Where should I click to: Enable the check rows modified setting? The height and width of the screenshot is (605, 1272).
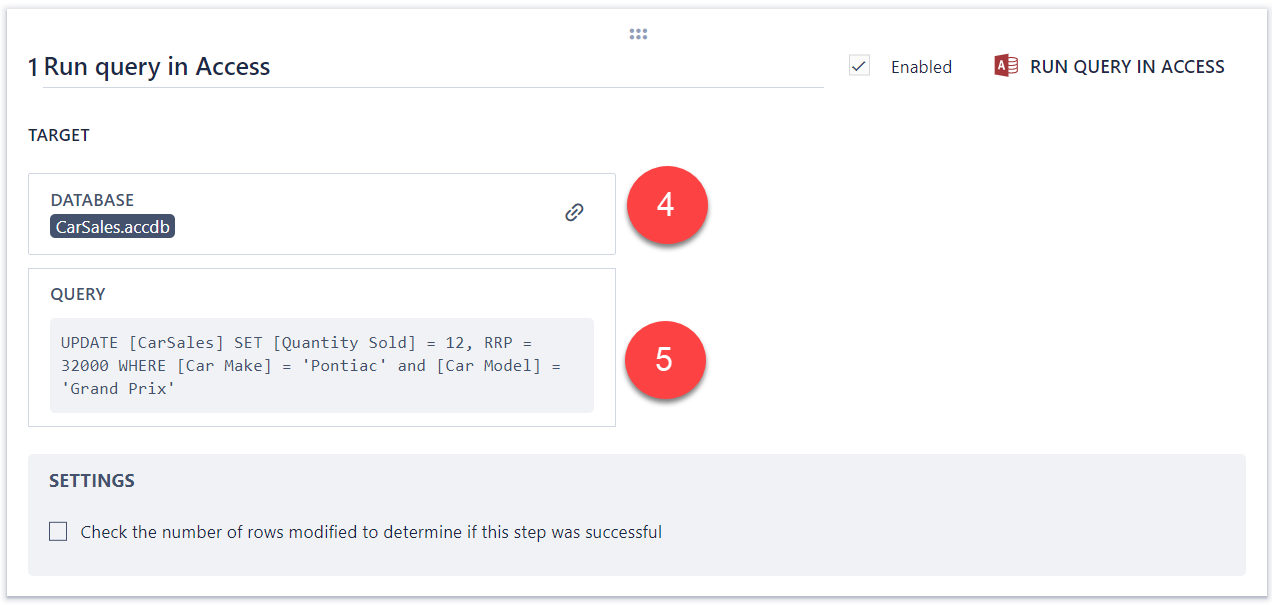tap(58, 531)
